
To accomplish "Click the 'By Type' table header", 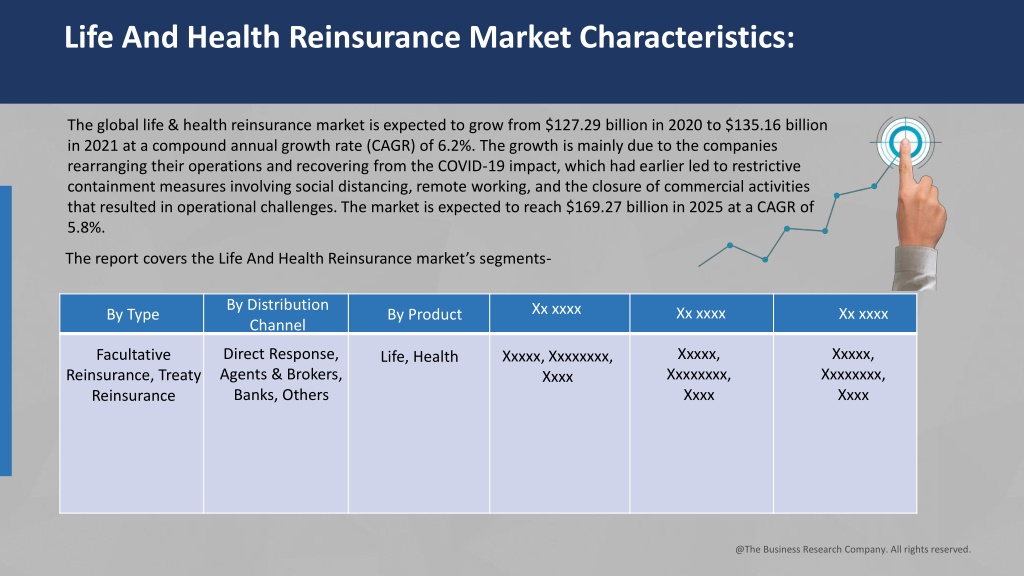I will click(132, 314).
